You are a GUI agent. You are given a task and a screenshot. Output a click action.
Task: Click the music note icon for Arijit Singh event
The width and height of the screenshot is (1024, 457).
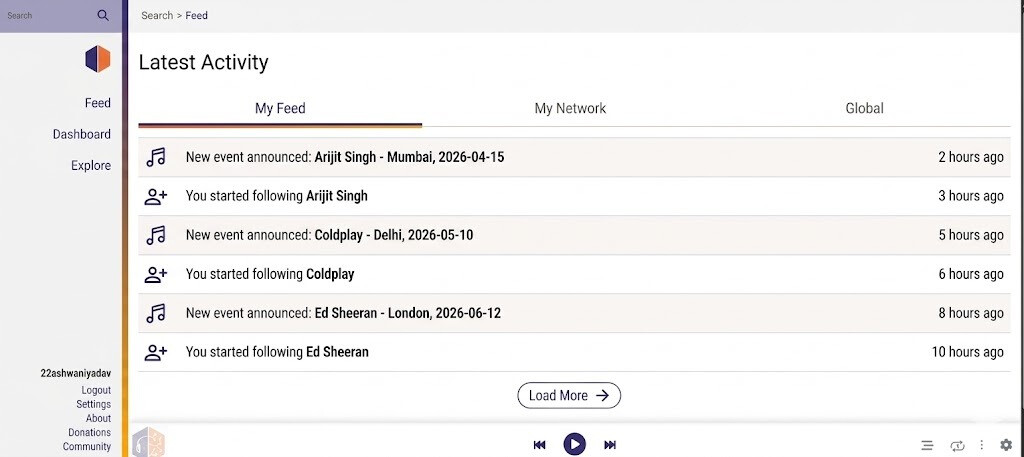point(155,157)
